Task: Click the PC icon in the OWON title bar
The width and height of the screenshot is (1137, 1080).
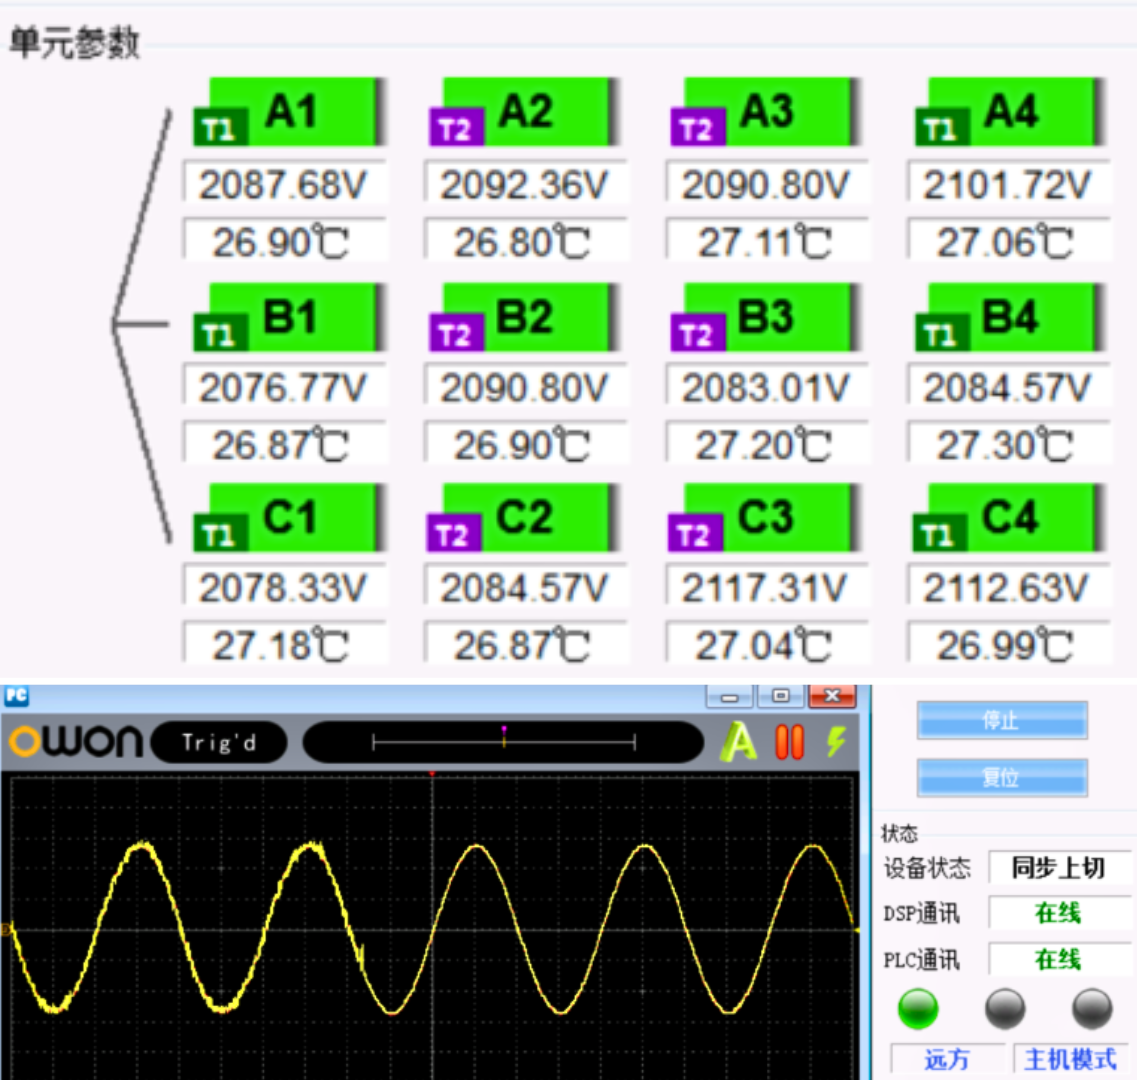Action: [x=16, y=696]
